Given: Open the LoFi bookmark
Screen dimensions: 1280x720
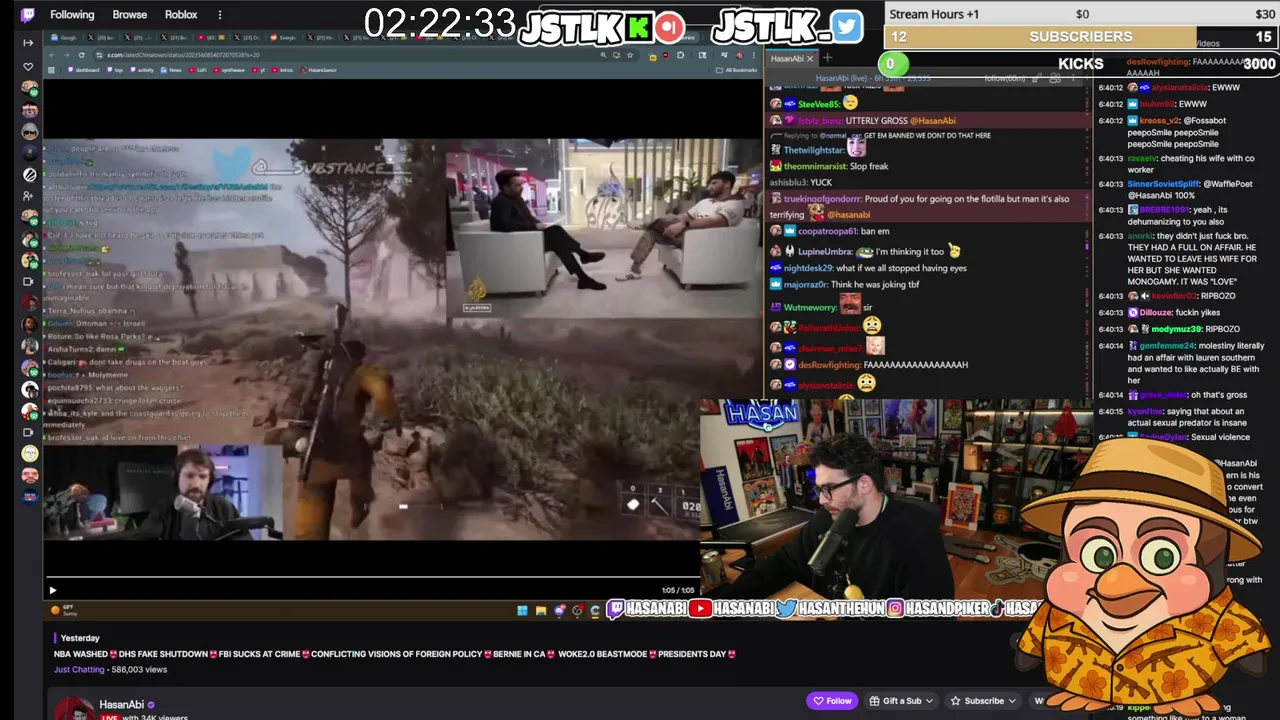Looking at the screenshot, I should point(198,70).
